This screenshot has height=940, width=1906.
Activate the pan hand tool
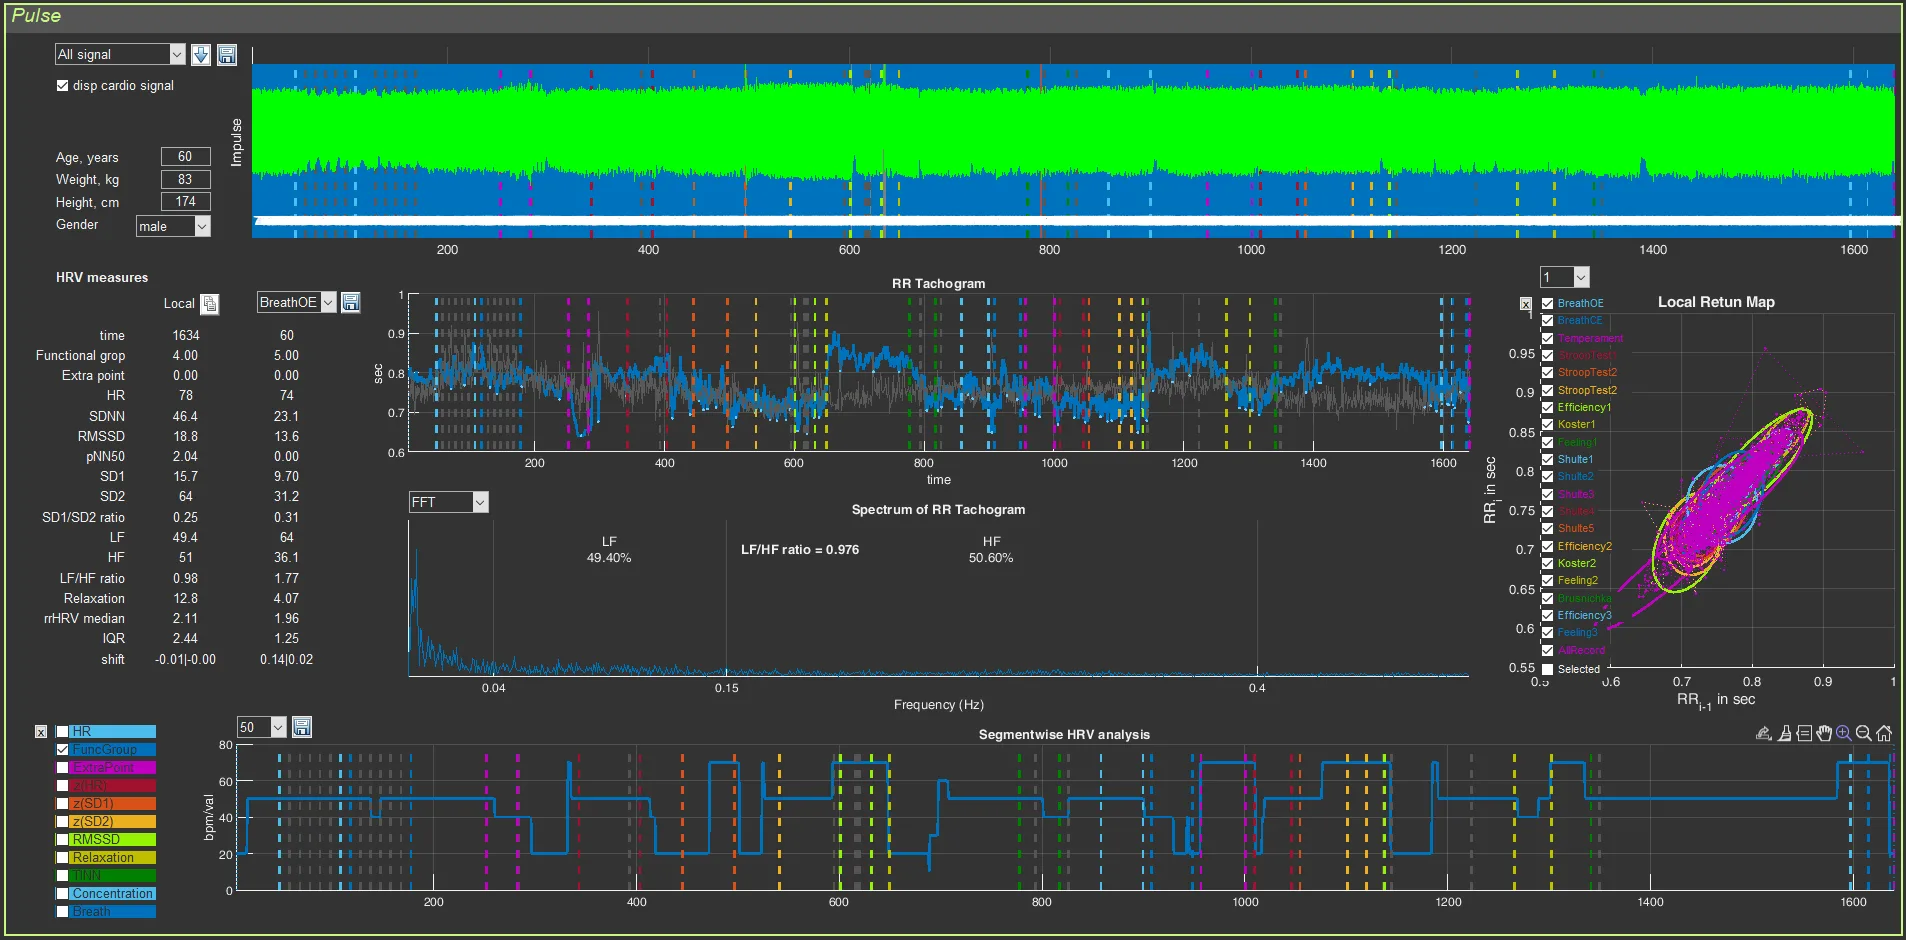pyautogui.click(x=1824, y=733)
